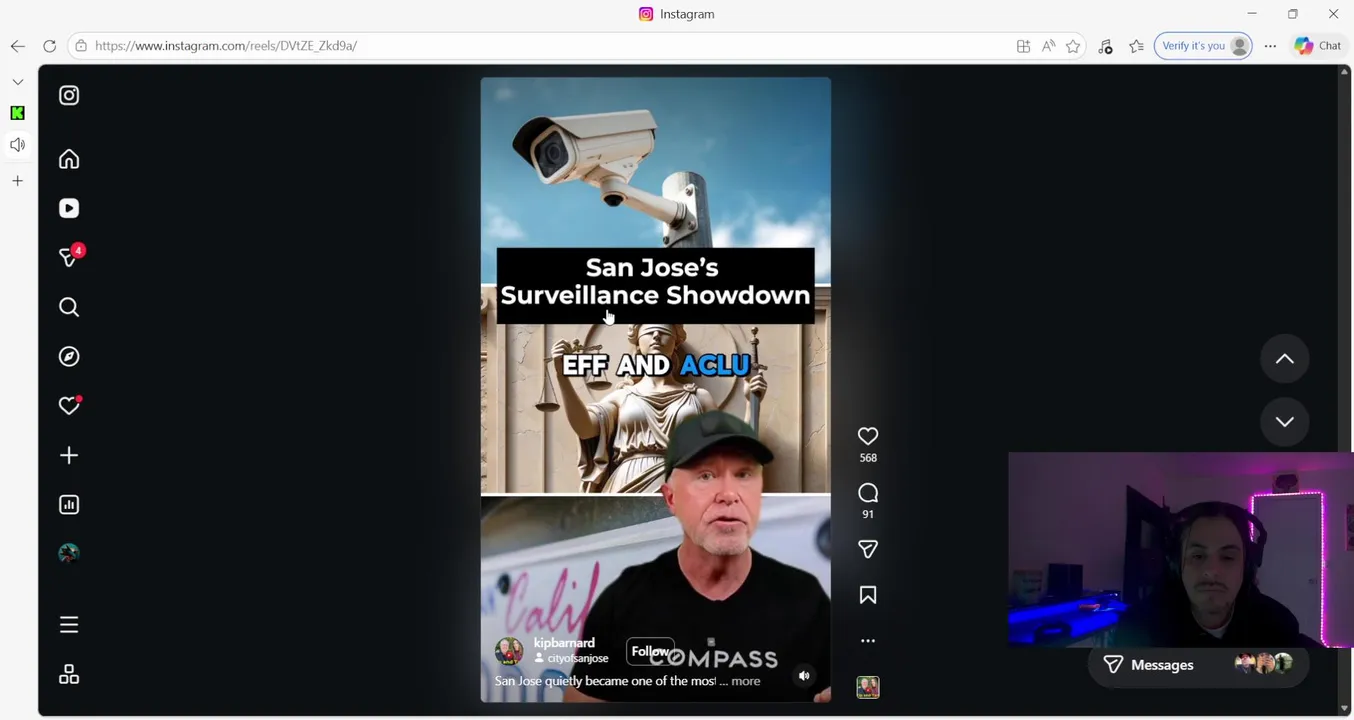Go to previous reel with up chevron
Screen dimensions: 1354x720
[x=1285, y=359]
